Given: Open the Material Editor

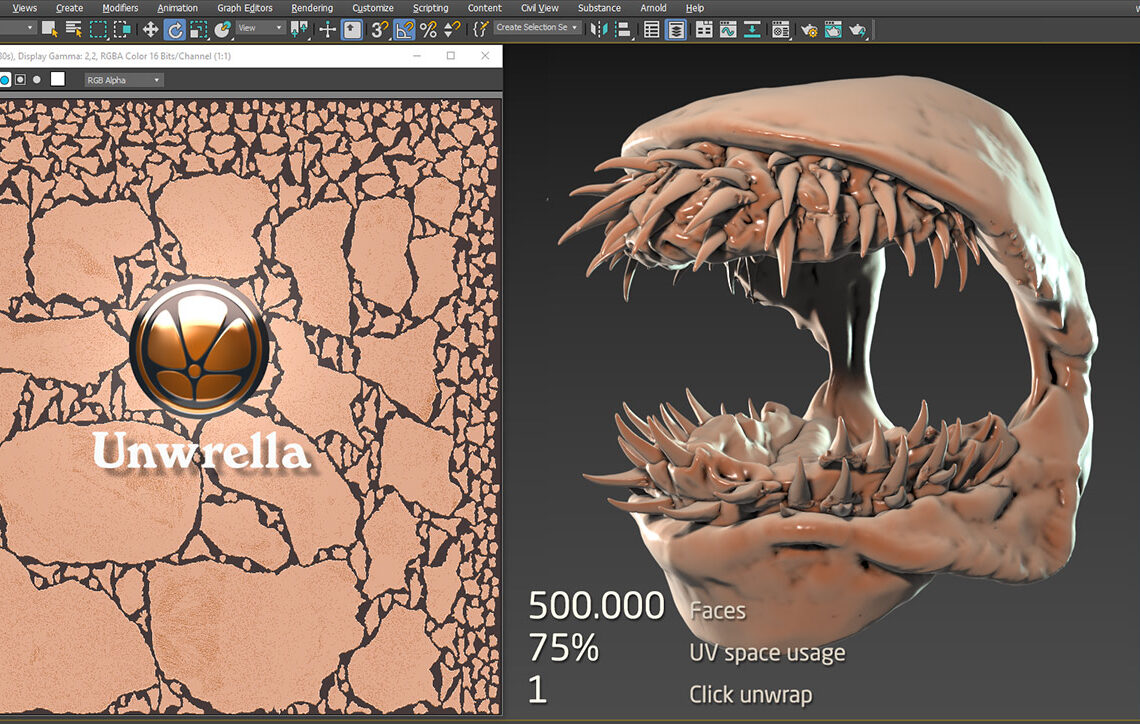Looking at the screenshot, I should tap(782, 29).
